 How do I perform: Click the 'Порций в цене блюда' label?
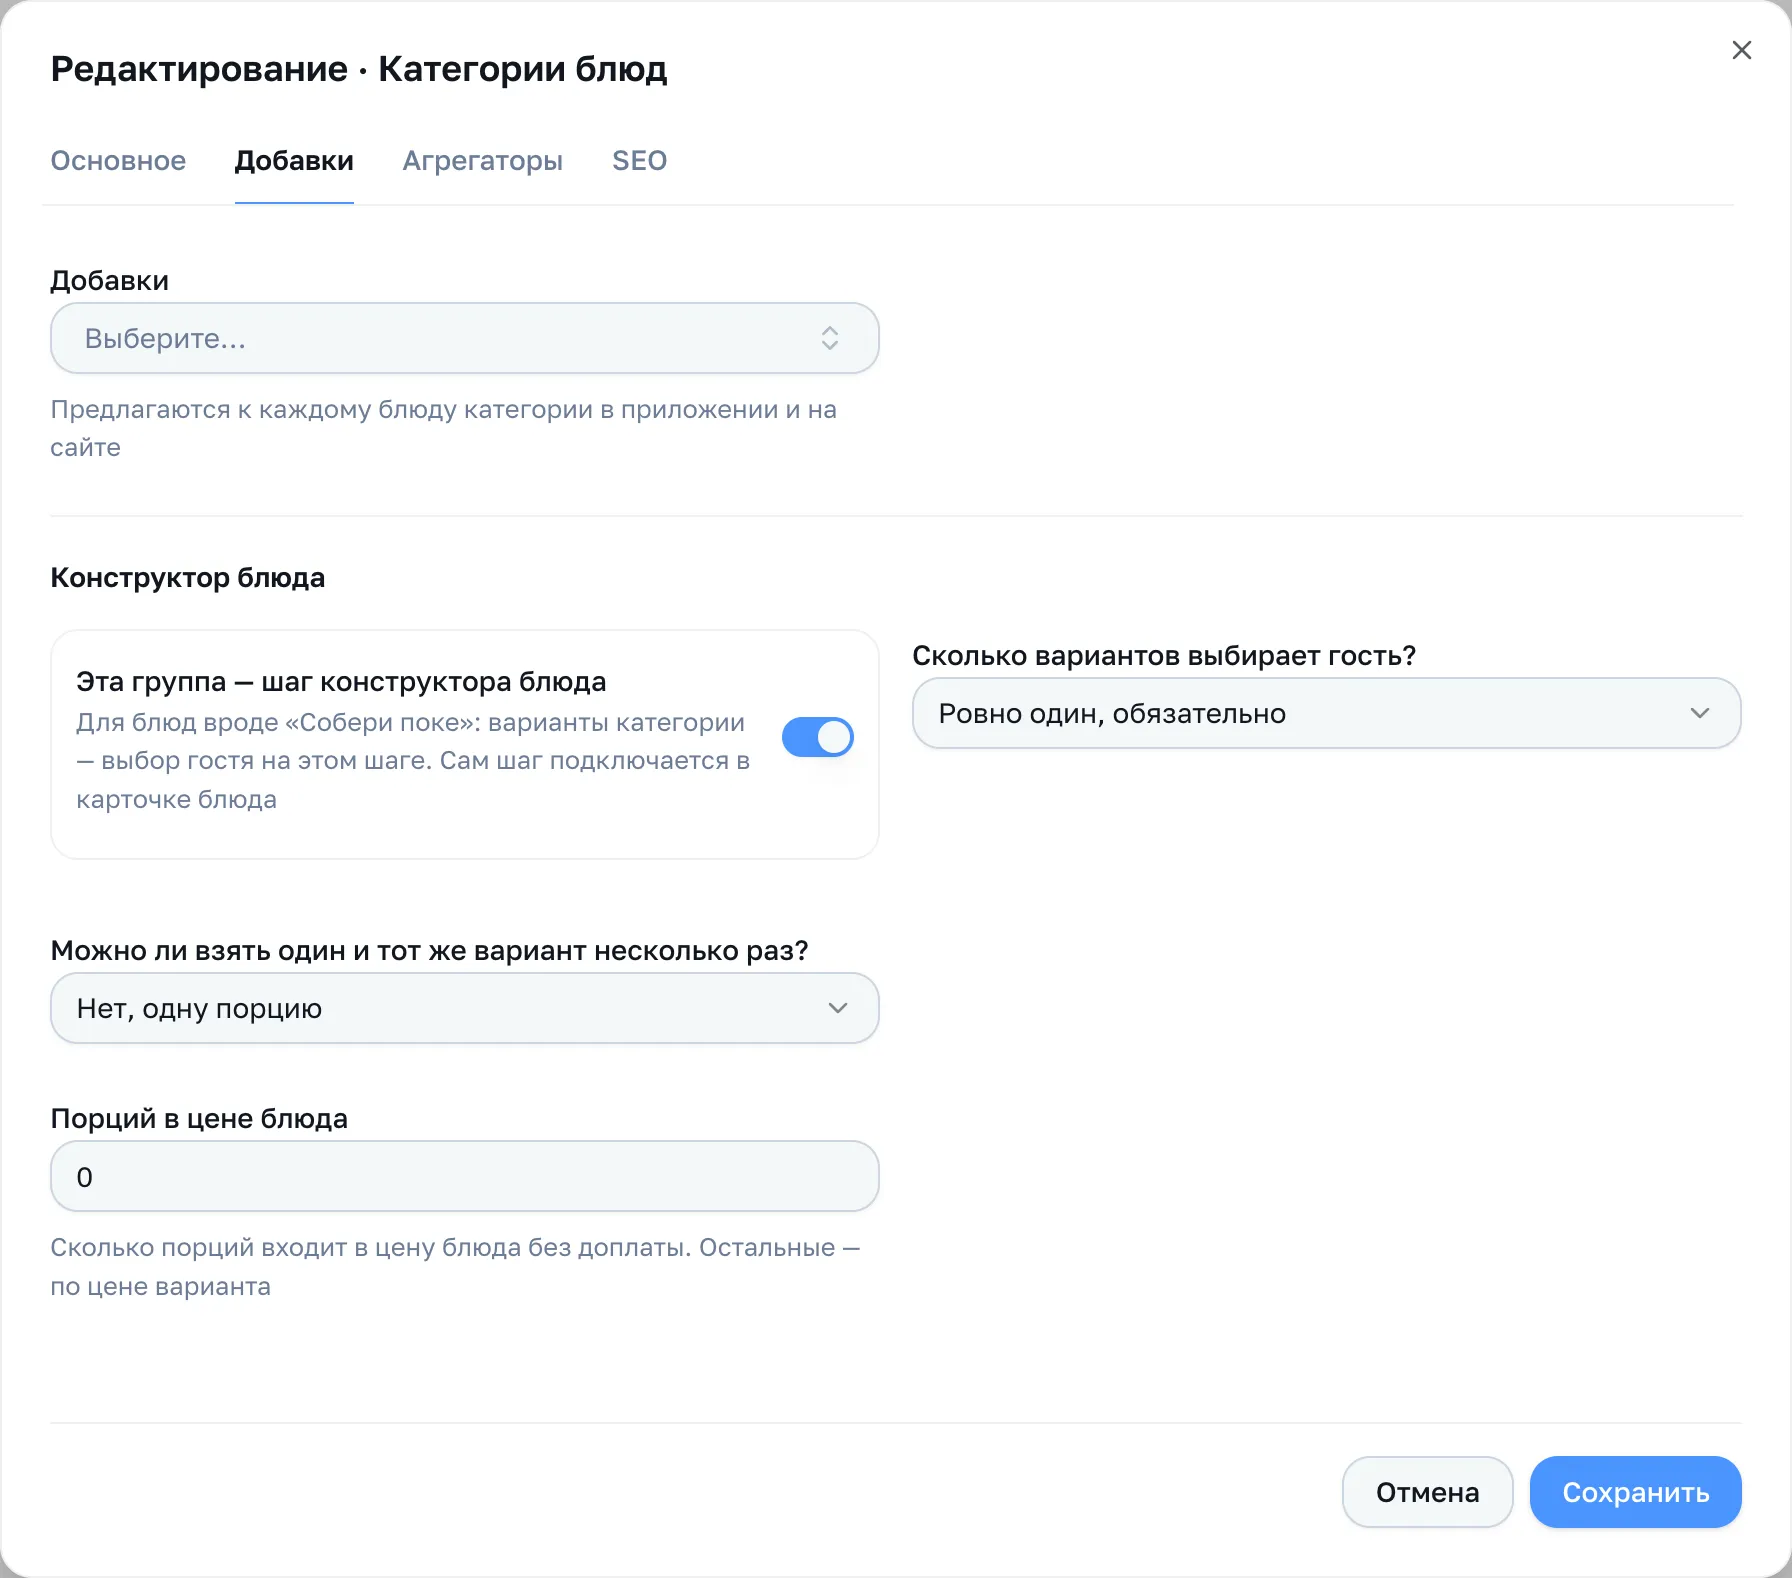coord(199,1119)
